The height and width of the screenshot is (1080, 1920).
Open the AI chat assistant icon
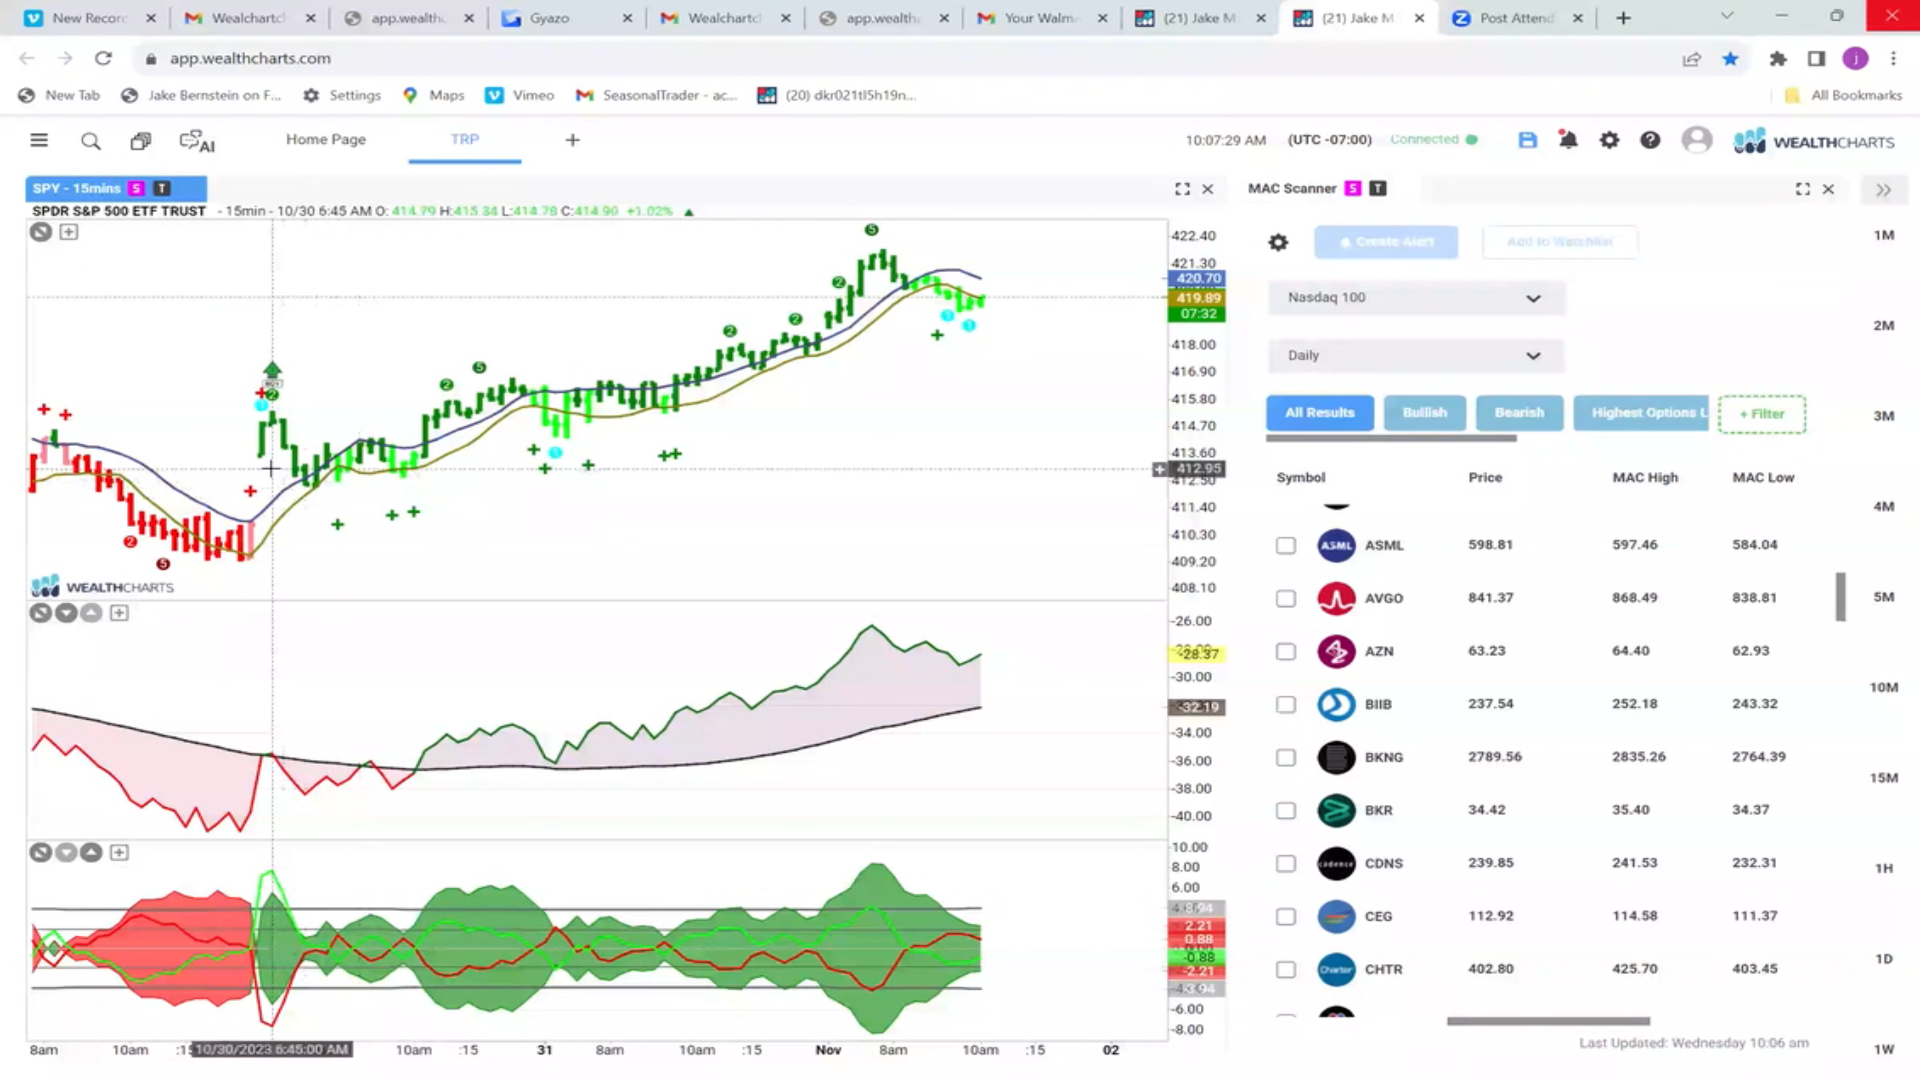197,141
